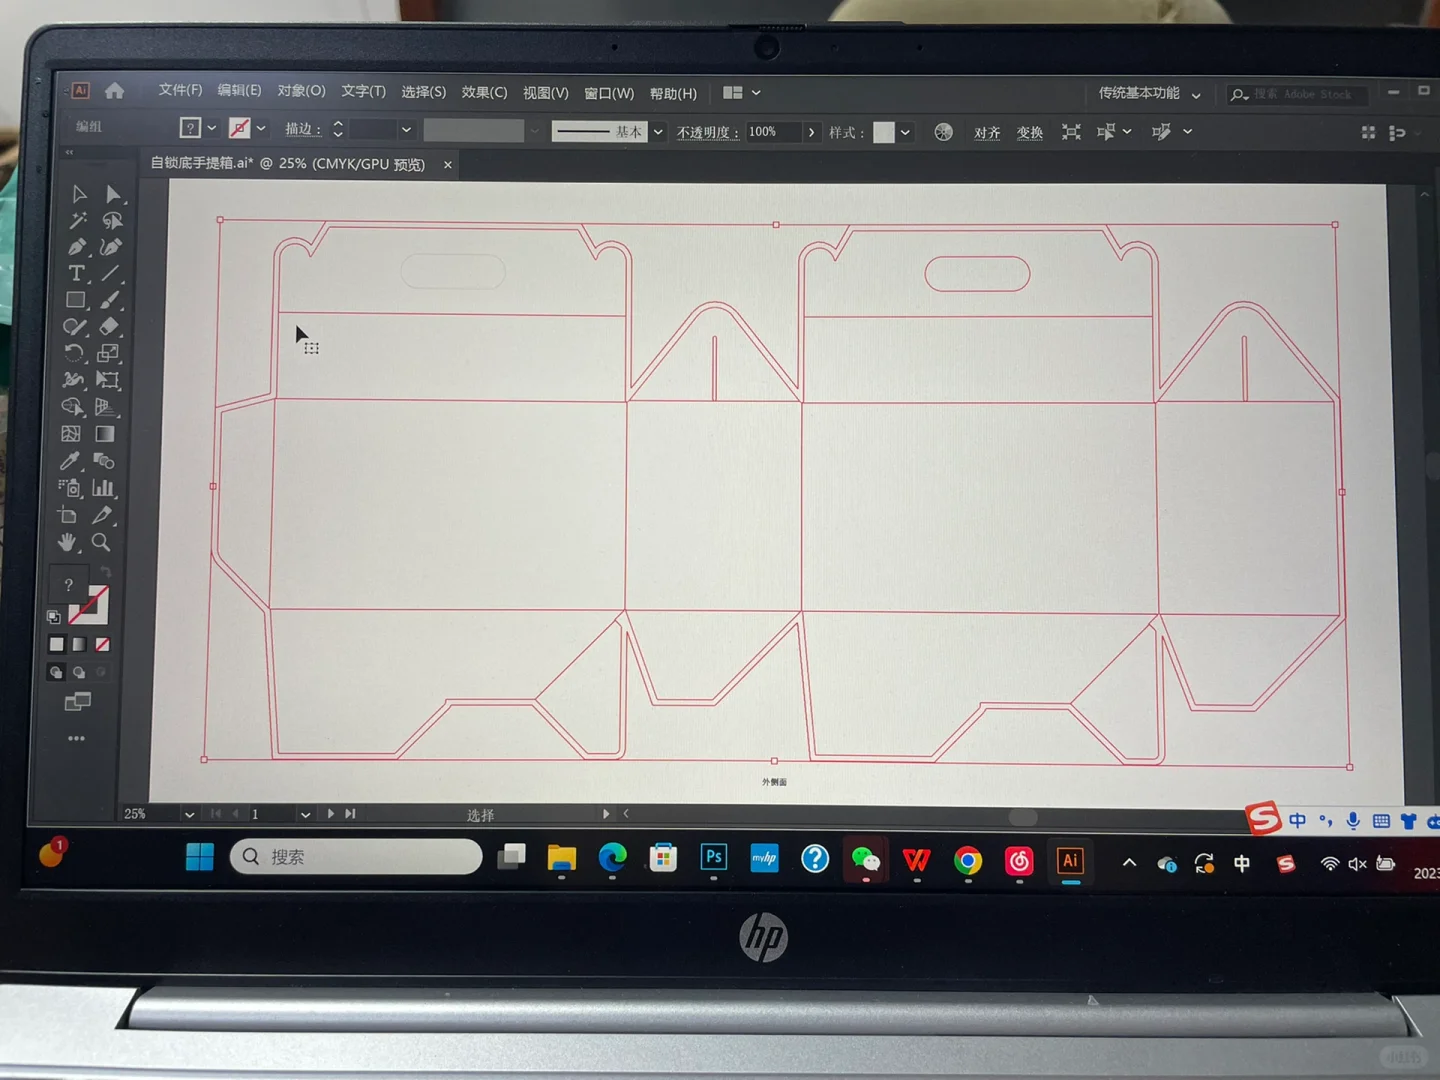Open the 文字(T) menu
The image size is (1440, 1080).
pyautogui.click(x=363, y=91)
